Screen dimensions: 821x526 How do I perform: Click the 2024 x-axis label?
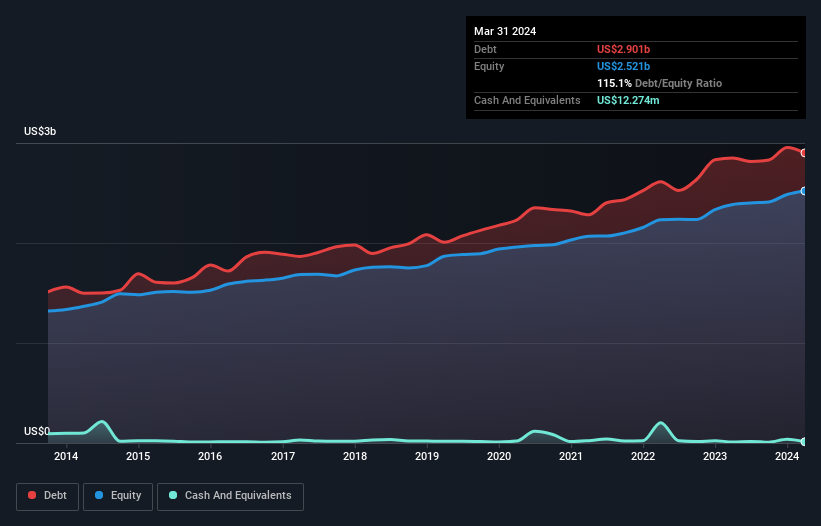(x=787, y=457)
